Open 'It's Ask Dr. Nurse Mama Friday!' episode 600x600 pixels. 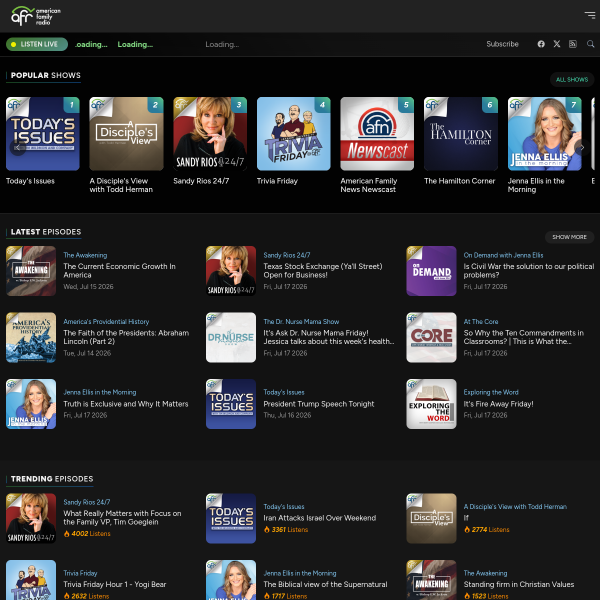coord(328,337)
